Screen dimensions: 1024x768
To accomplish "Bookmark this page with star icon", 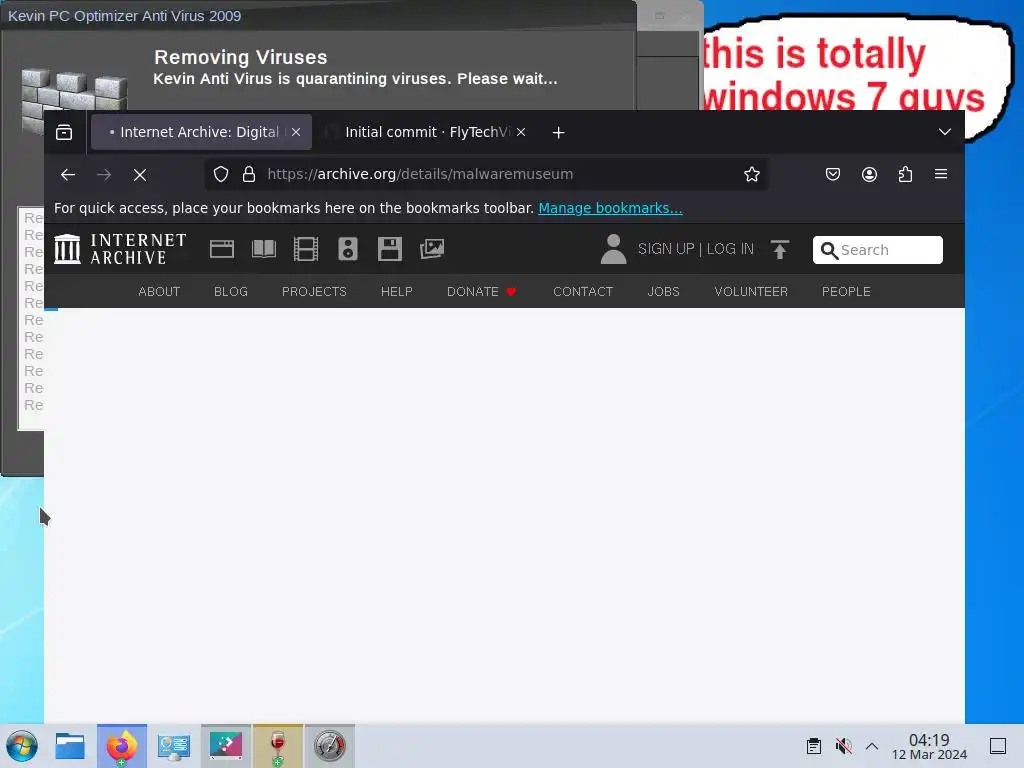I will click(x=752, y=174).
